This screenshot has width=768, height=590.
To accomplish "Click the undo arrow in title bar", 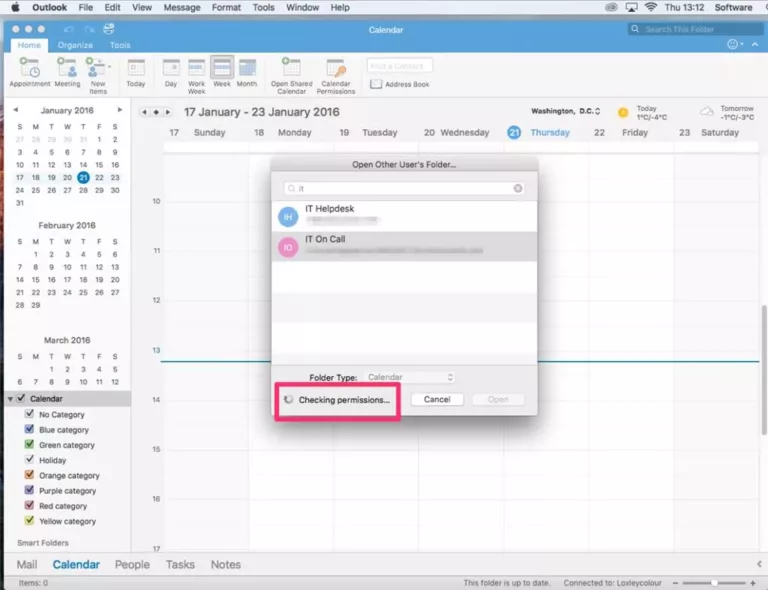I will pyautogui.click(x=69, y=29).
